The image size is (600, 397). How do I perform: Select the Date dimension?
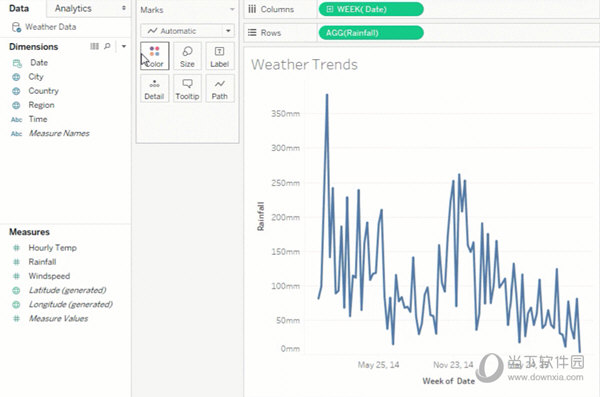pos(39,63)
